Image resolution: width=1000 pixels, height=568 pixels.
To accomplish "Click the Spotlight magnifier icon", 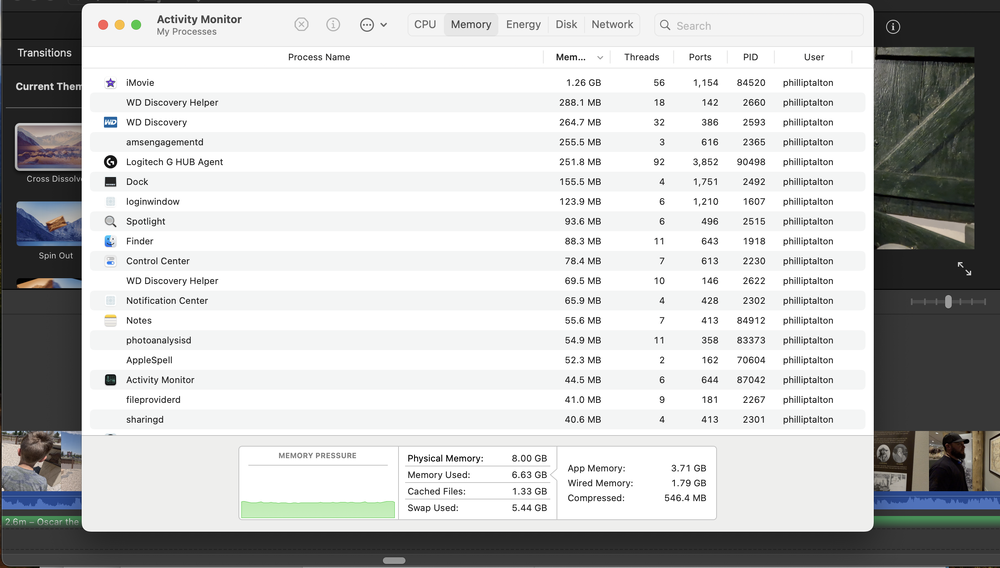I will (x=110, y=221).
